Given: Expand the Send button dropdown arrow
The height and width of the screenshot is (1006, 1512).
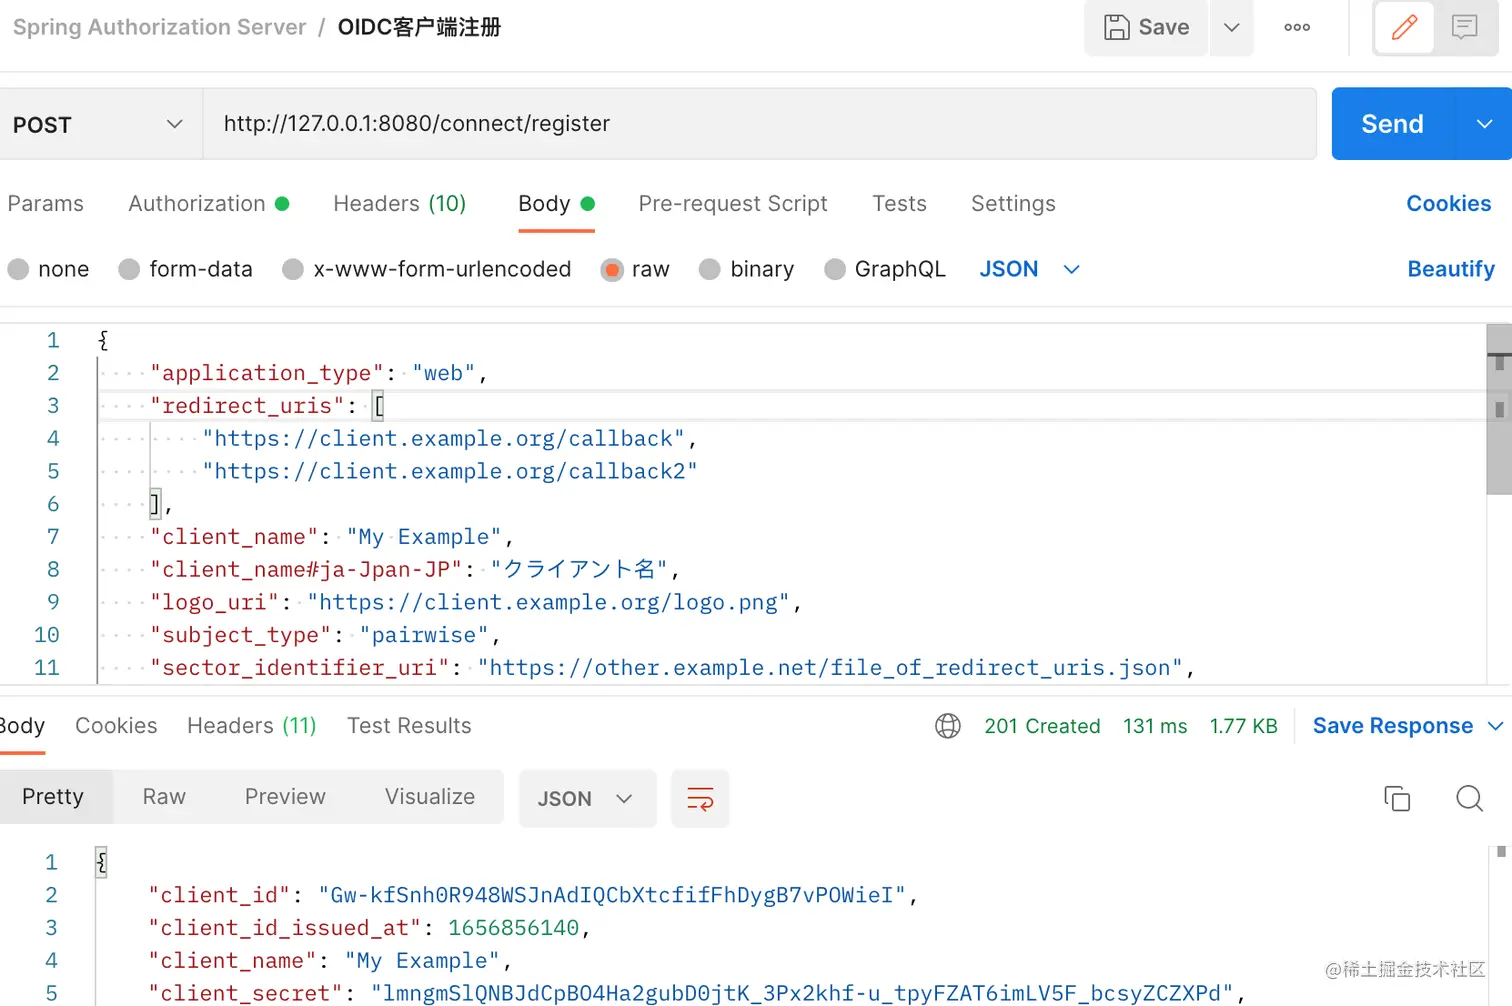Looking at the screenshot, I should 1484,124.
